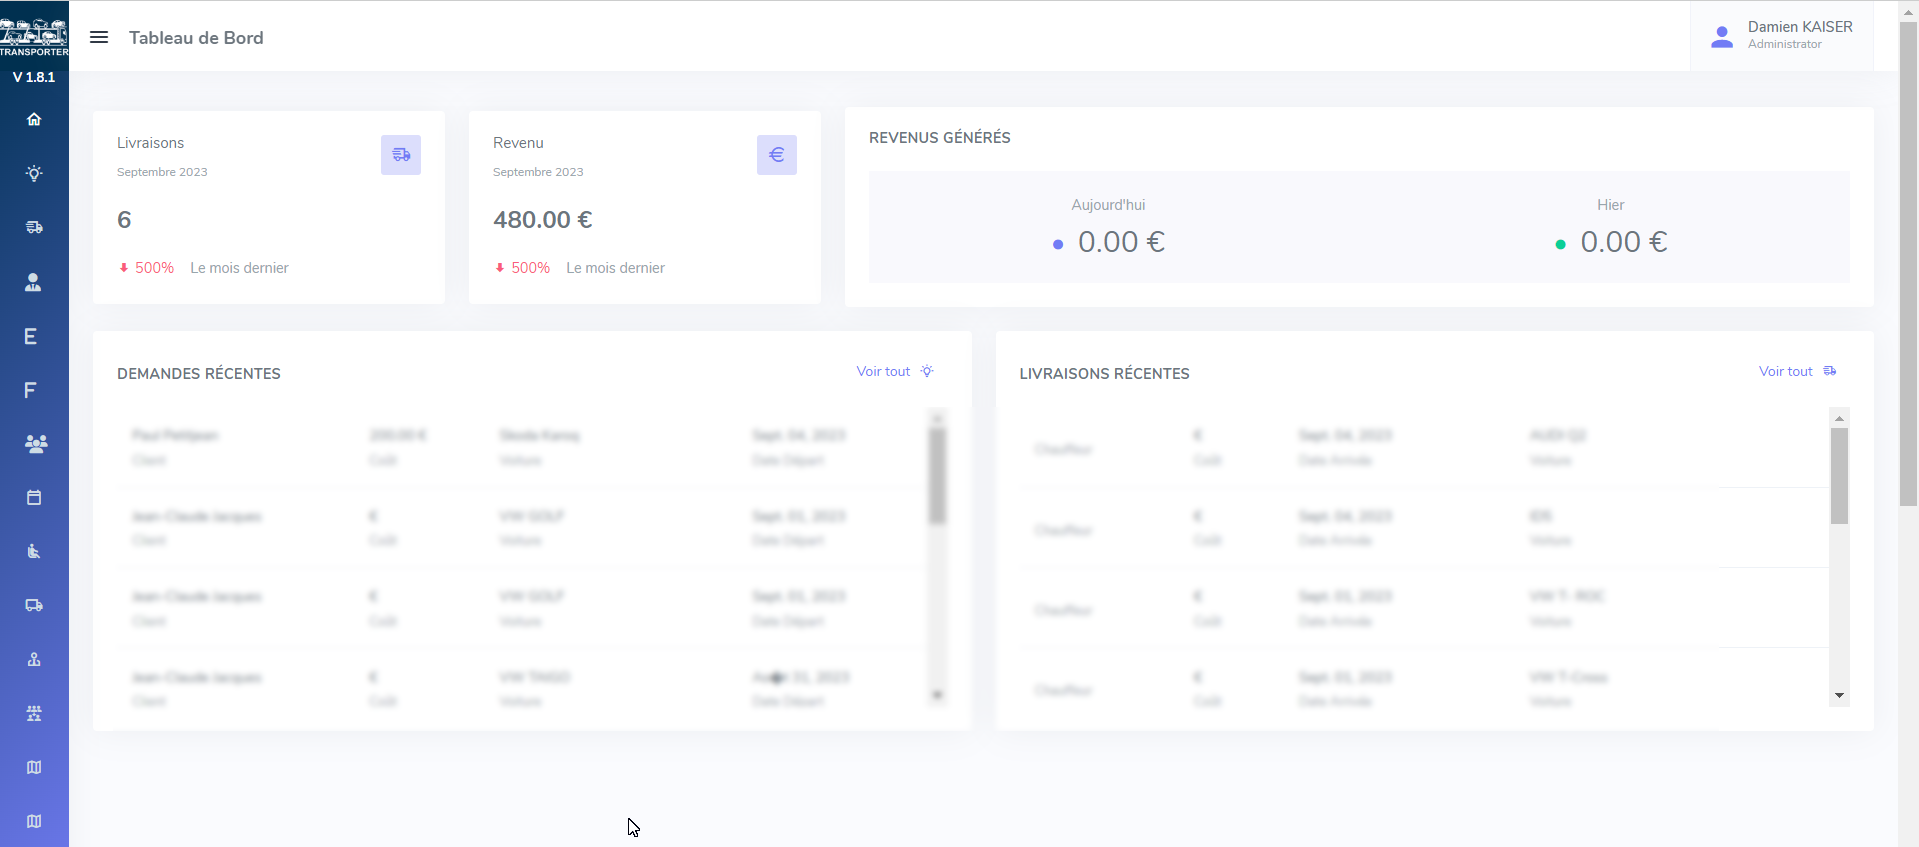The image size is (1919, 847).
Task: Open the single user with tie sidebar icon
Action: 34,282
